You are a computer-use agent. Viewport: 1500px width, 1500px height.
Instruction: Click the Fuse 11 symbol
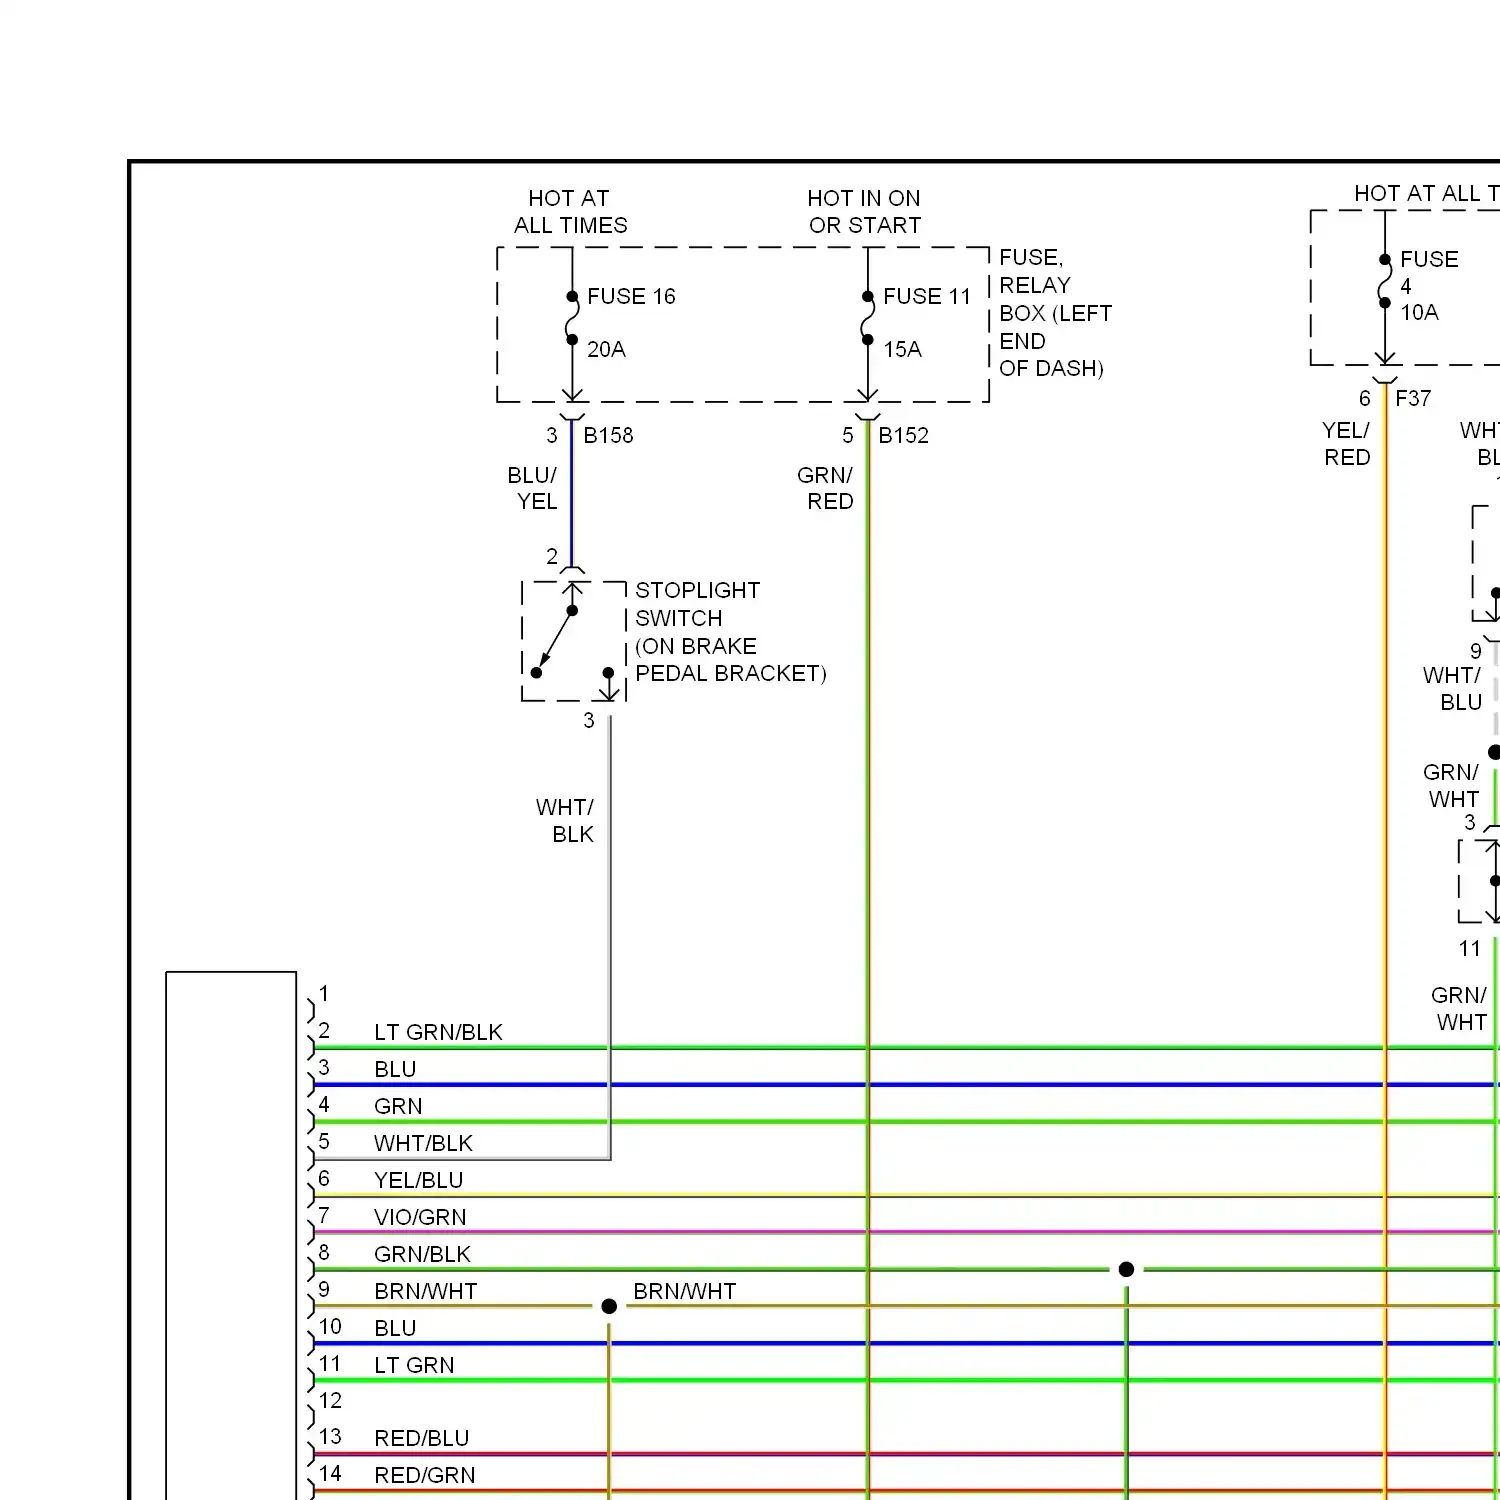pos(868,318)
